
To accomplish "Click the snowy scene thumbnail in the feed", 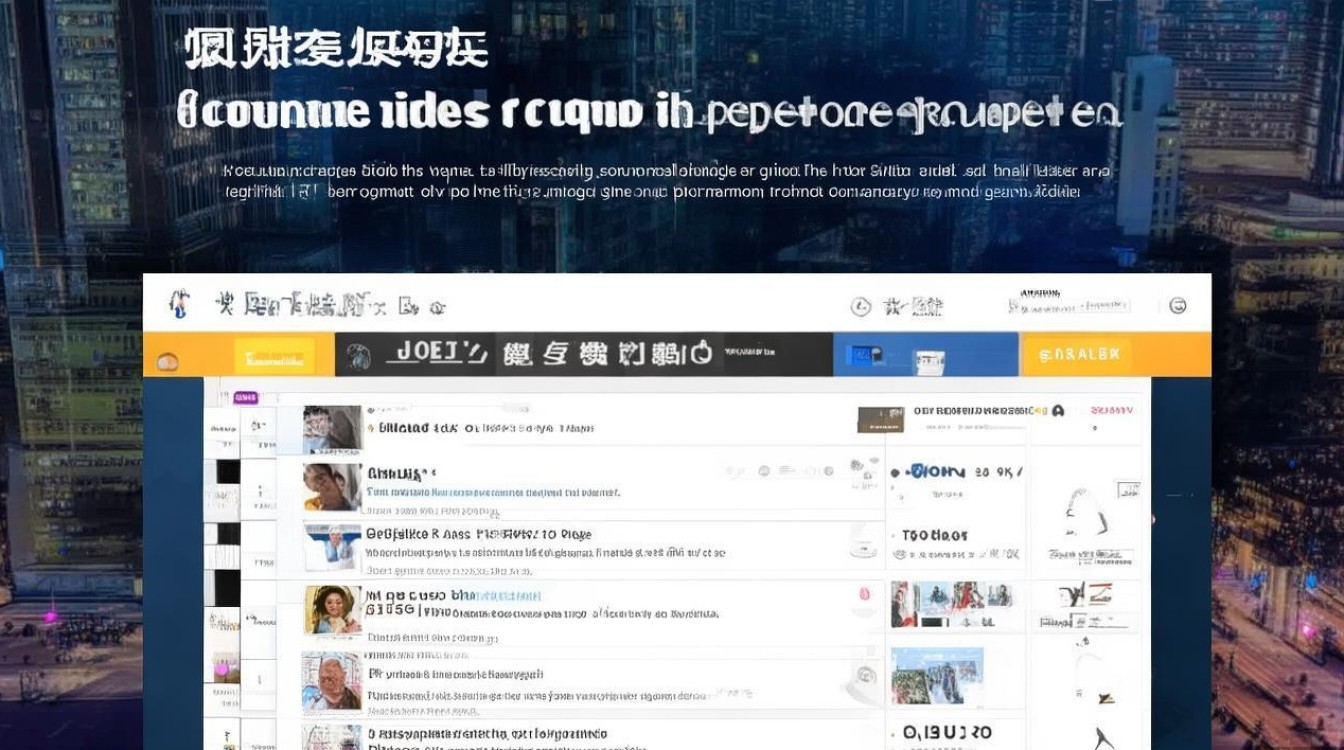I will [936, 676].
